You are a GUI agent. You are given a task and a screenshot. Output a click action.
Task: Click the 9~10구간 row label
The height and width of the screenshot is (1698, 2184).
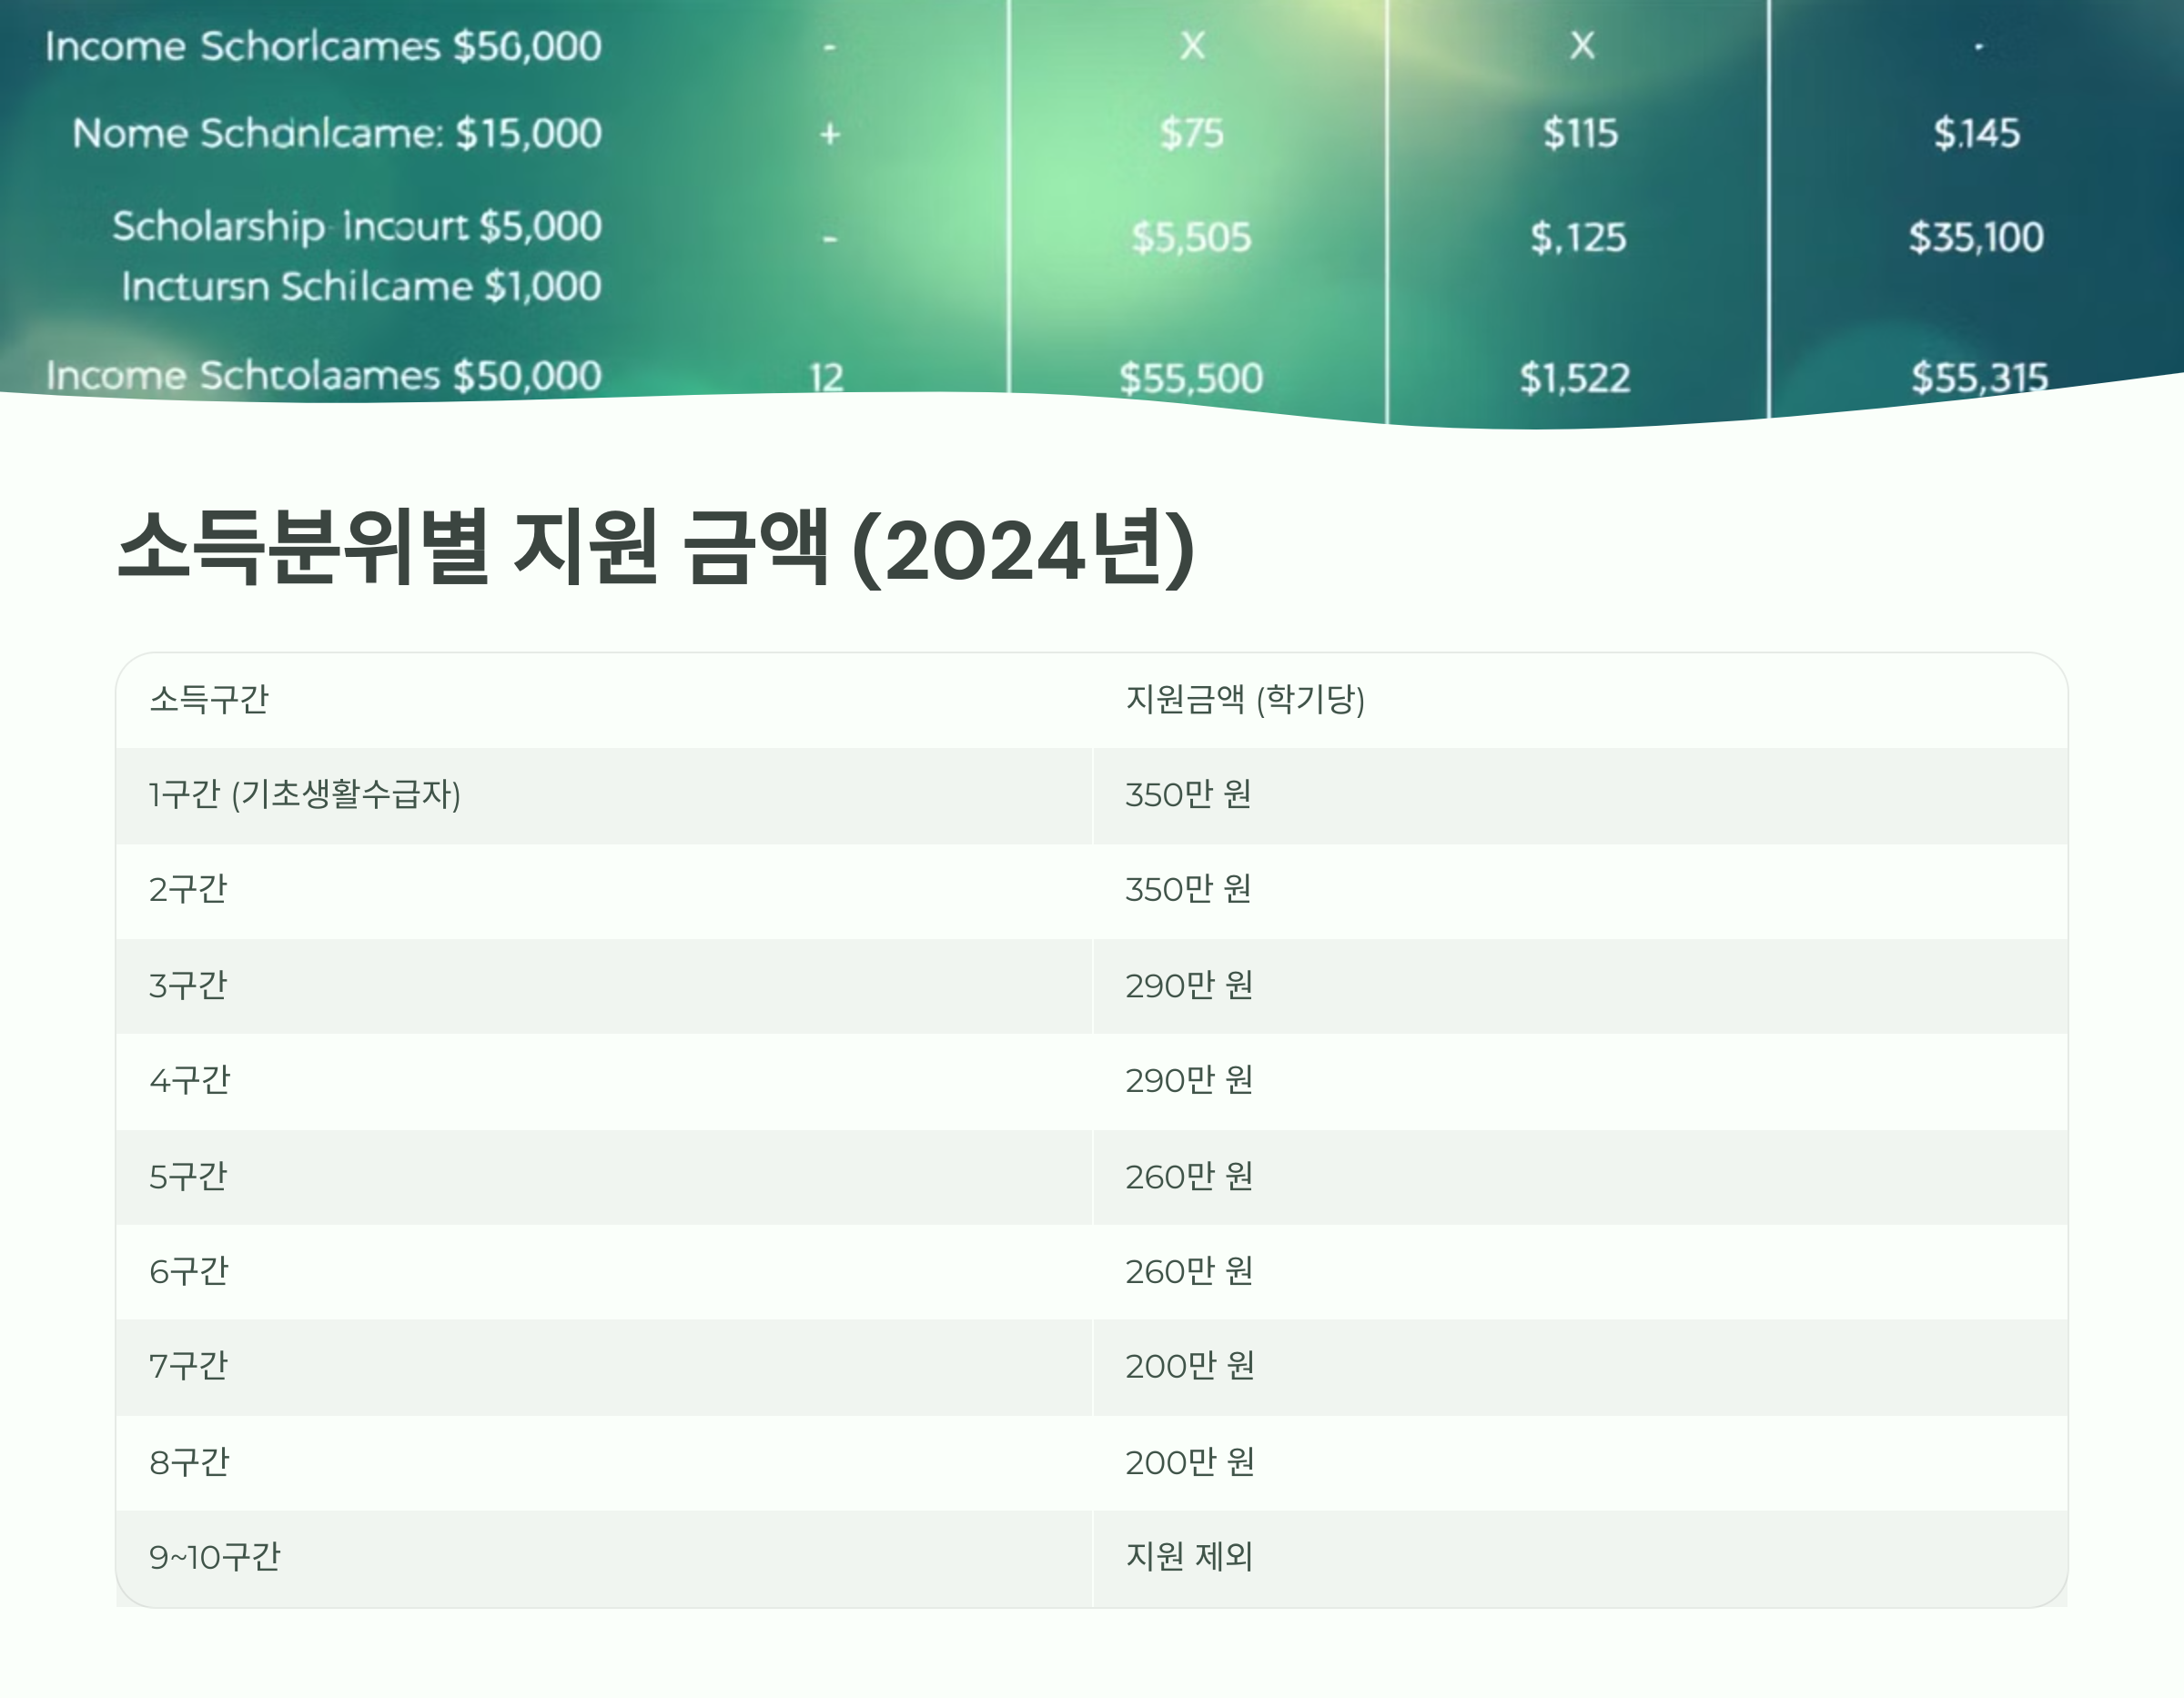pyautogui.click(x=214, y=1557)
